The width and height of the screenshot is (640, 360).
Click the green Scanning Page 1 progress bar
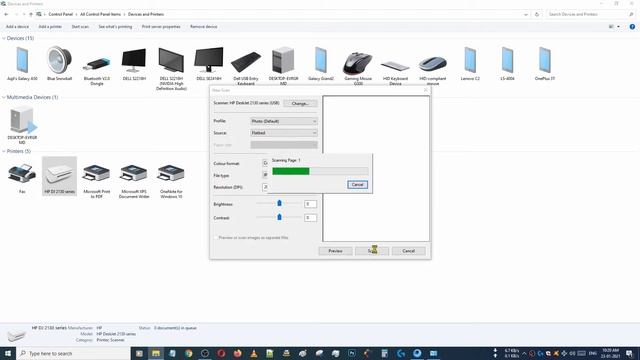[x=320, y=171]
